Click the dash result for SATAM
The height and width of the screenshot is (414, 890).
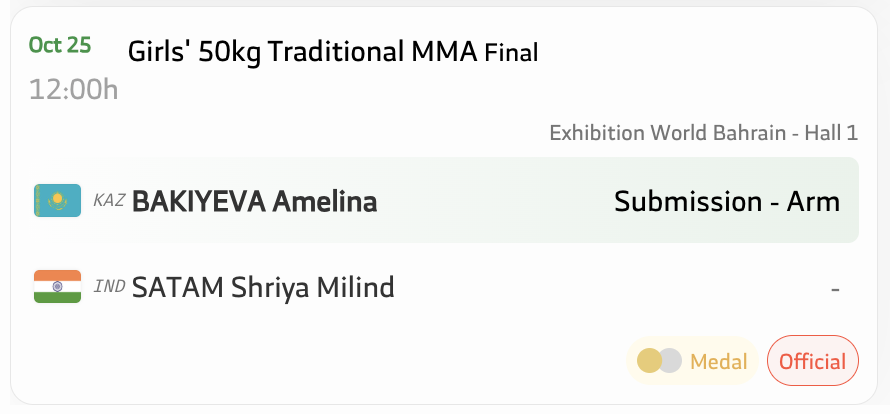coord(834,289)
